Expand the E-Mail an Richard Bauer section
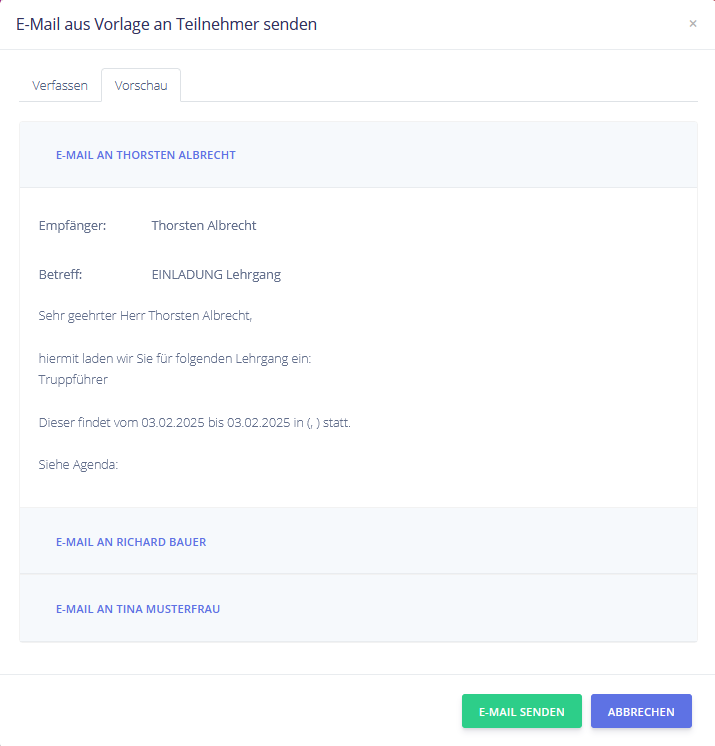Image resolution: width=715 pixels, height=746 pixels. [x=131, y=542]
